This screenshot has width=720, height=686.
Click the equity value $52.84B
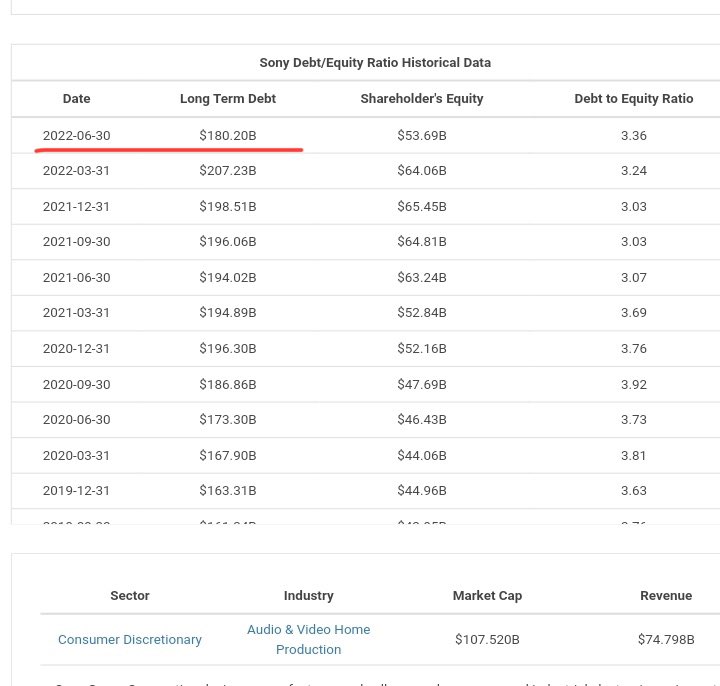point(422,313)
